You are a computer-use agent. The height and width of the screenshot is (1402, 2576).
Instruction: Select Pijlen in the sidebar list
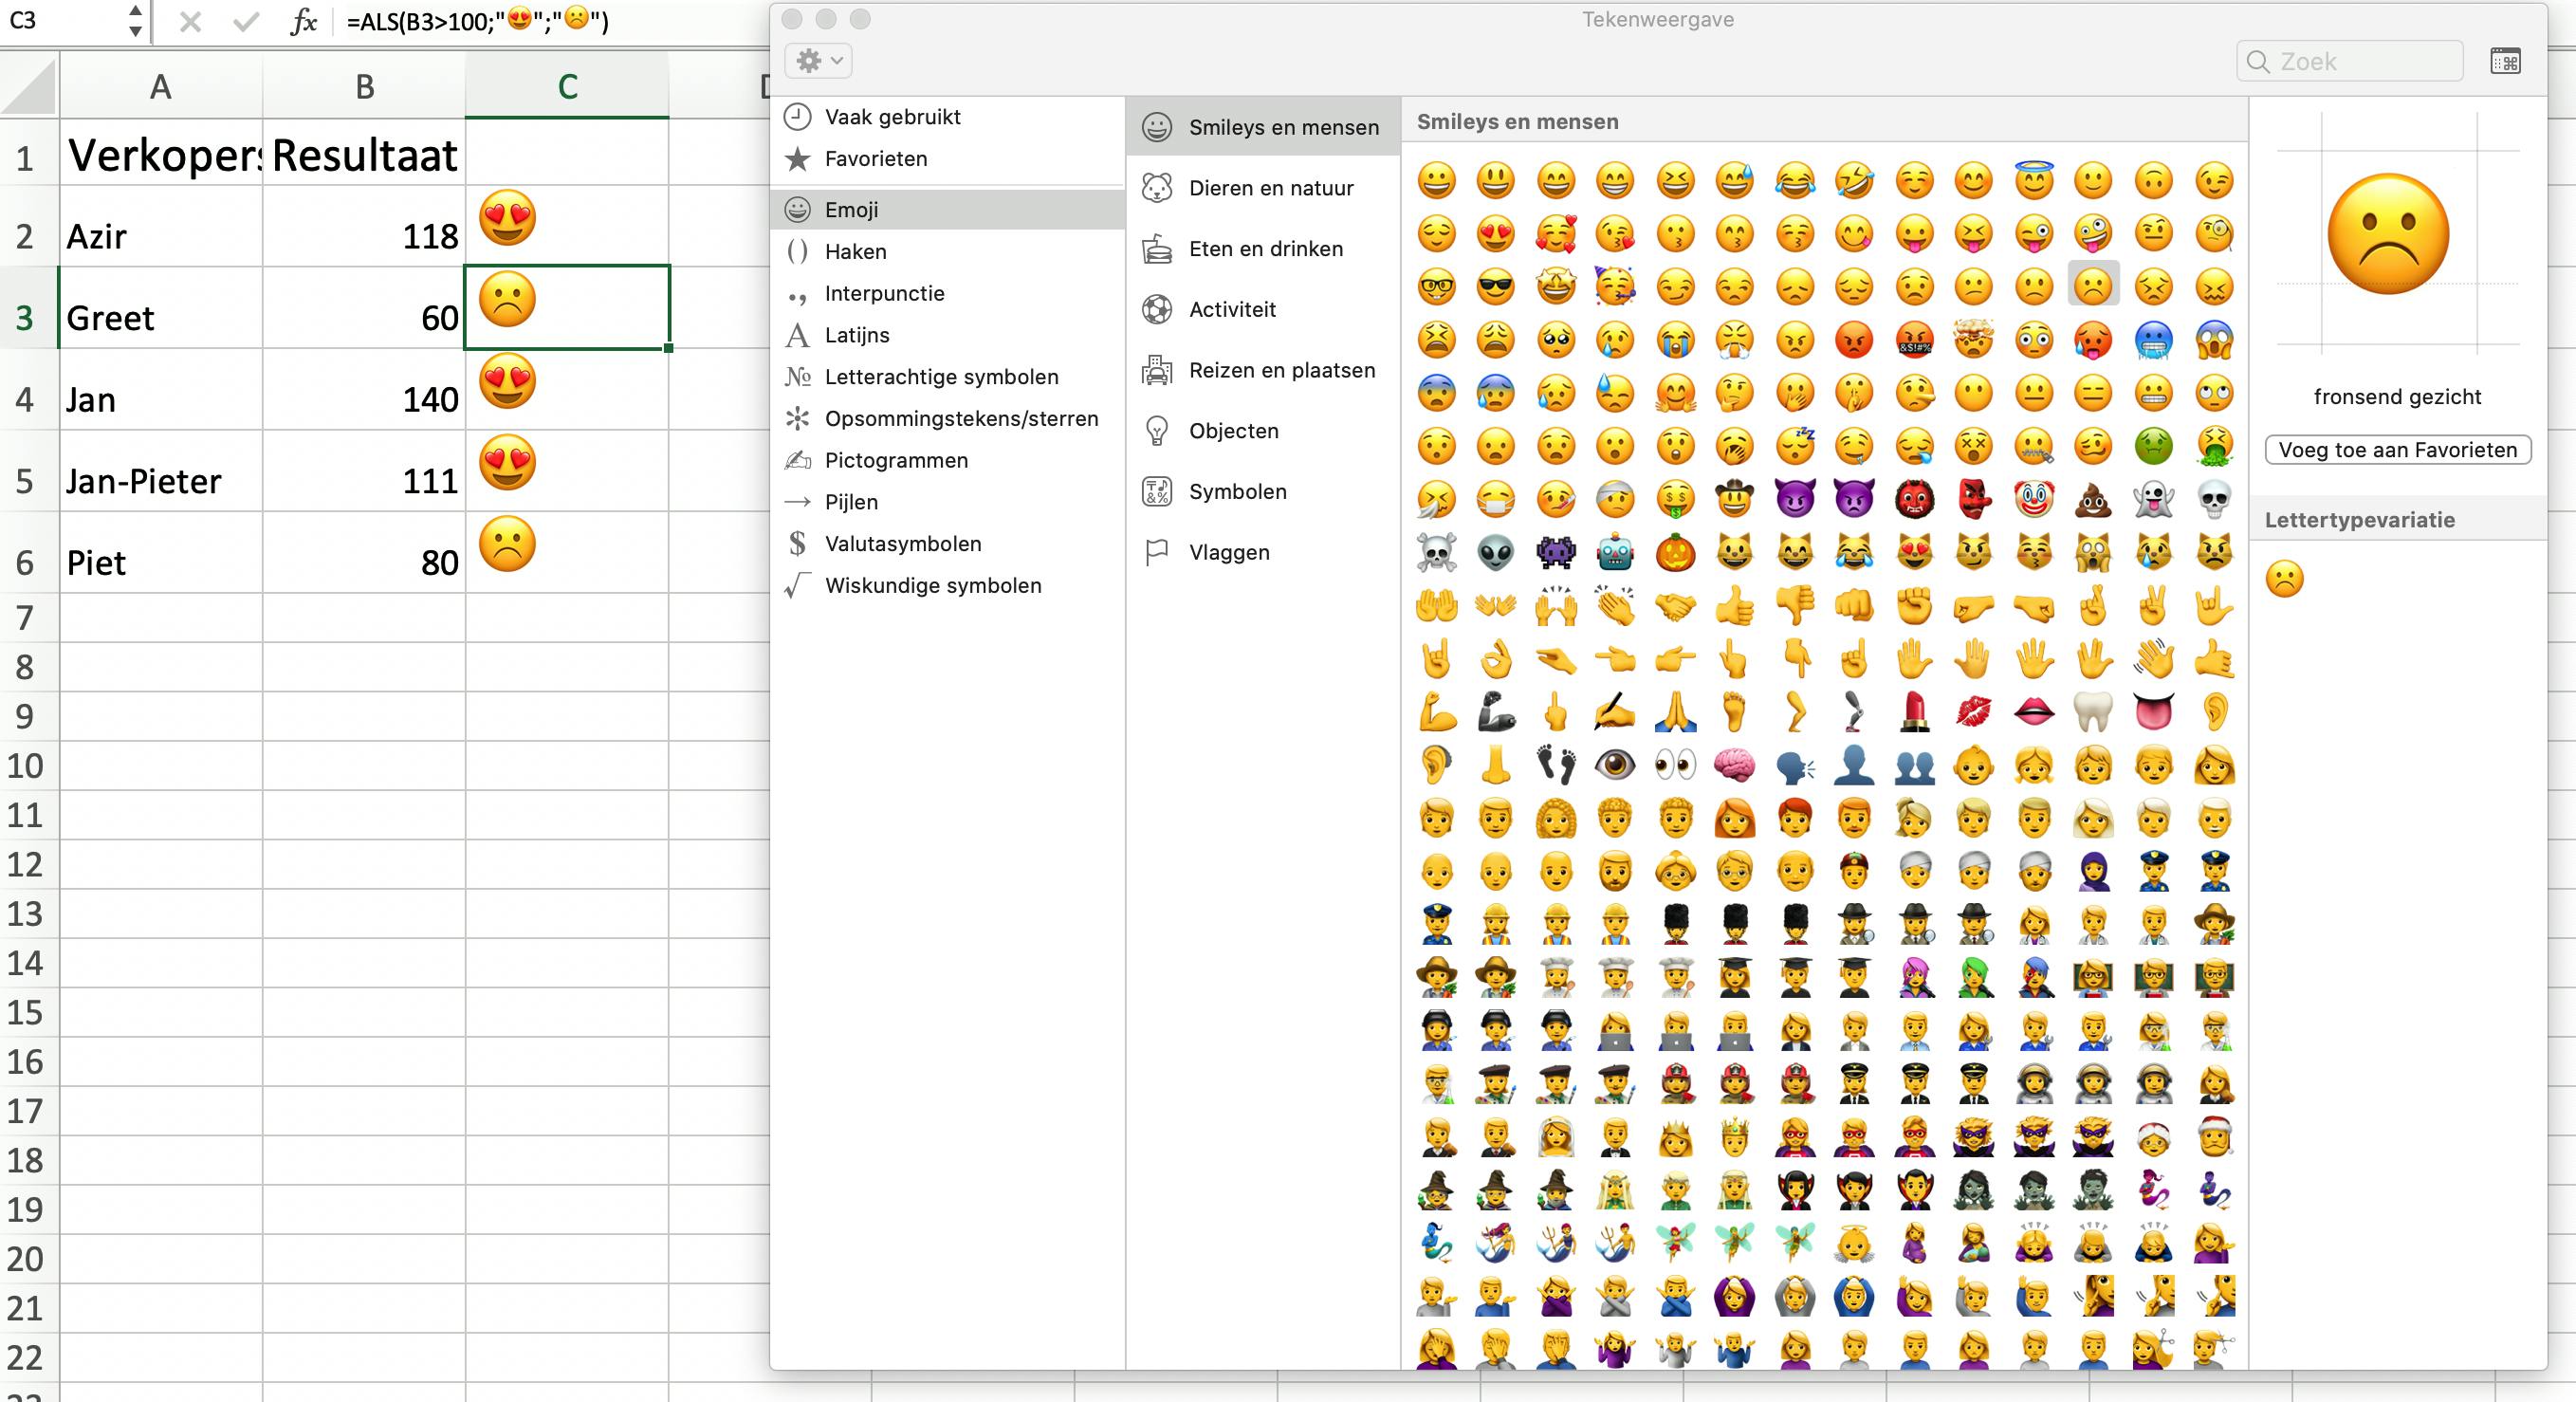pyautogui.click(x=851, y=502)
